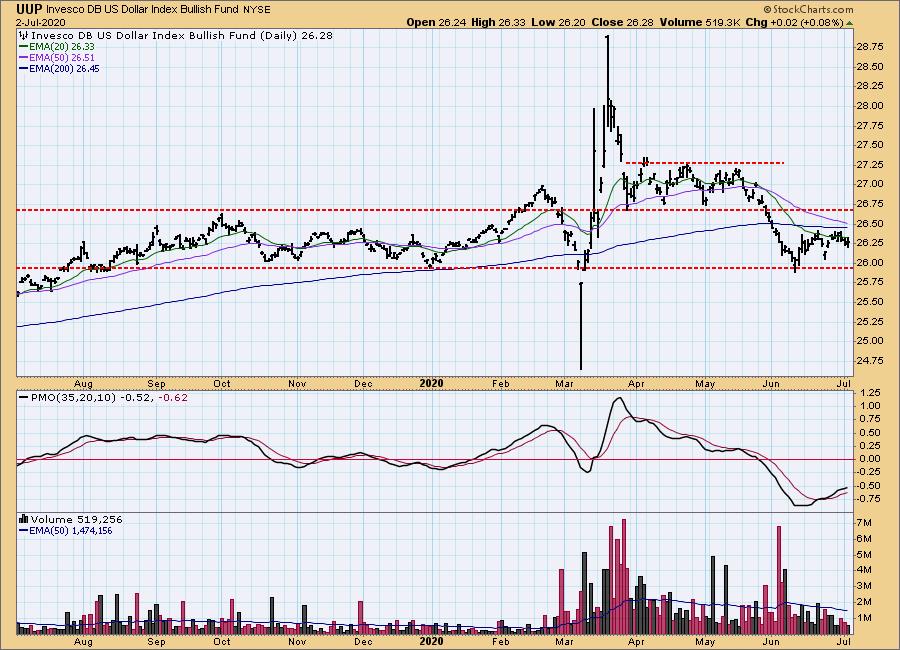Viewport: 900px width, 650px height.
Task: Click the Volume 519.3K header value
Action: coord(700,22)
